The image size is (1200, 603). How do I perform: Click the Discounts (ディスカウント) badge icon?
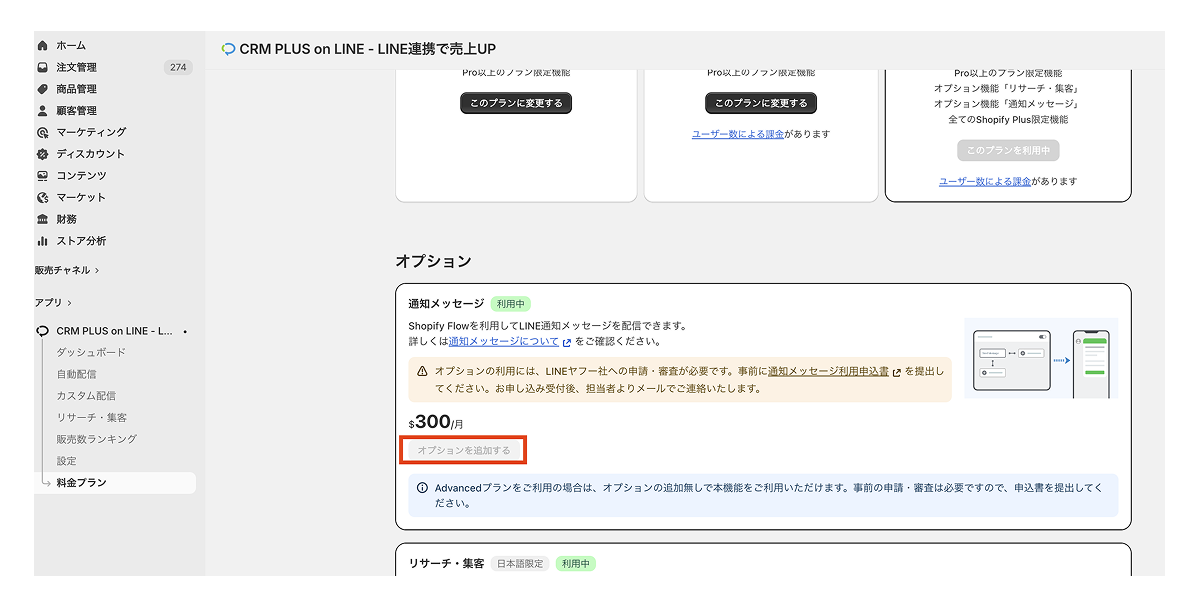tap(42, 154)
